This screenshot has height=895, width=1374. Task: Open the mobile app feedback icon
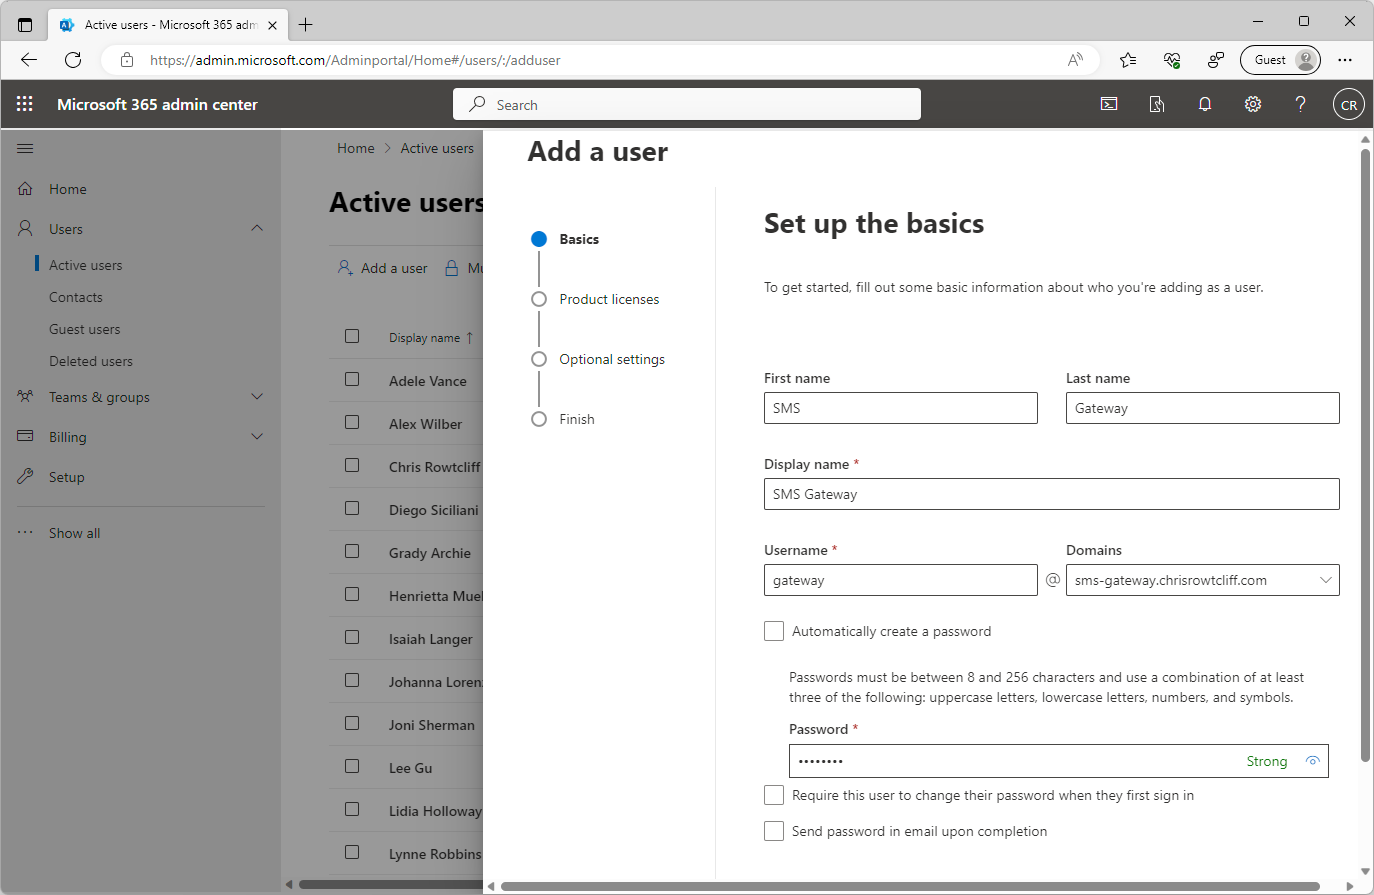[1157, 104]
